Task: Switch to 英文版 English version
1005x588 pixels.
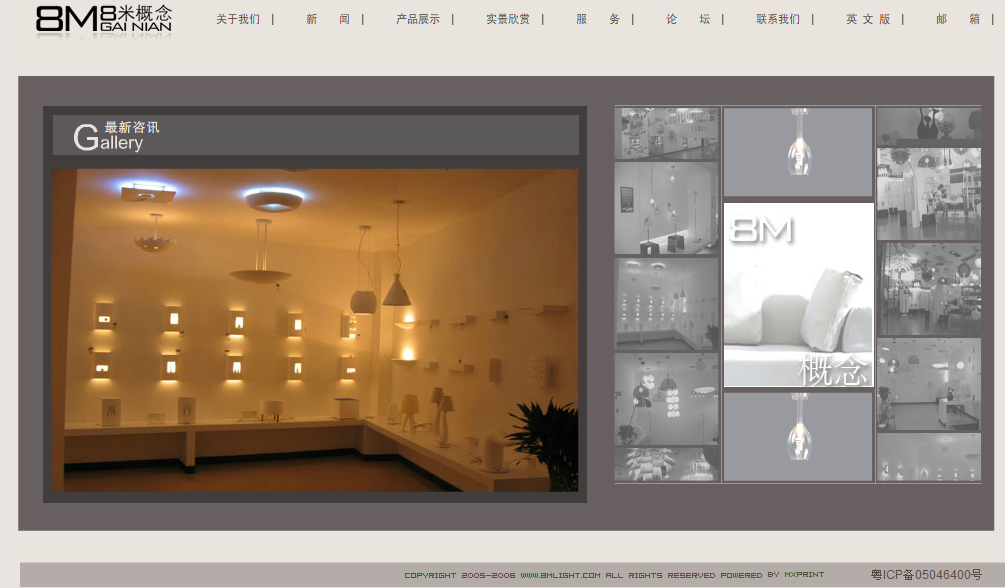Action: tap(868, 19)
